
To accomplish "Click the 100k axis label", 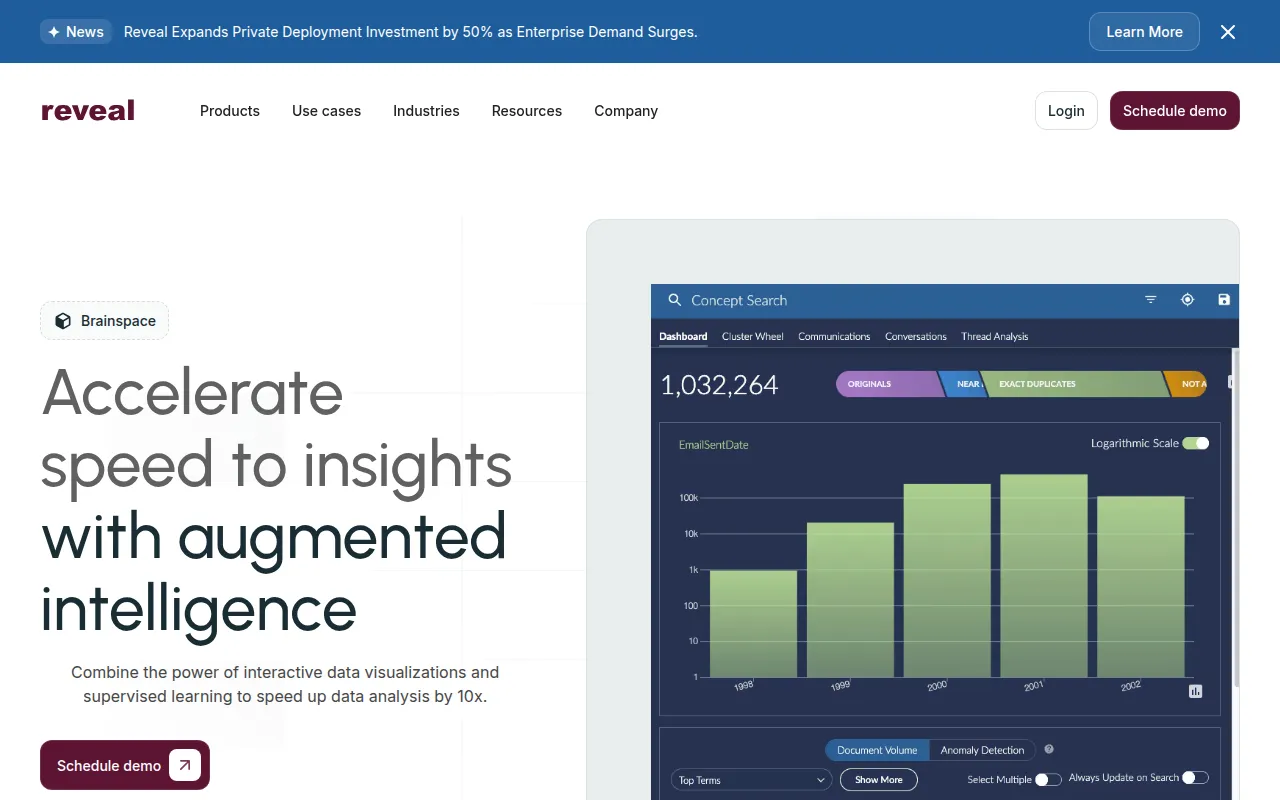I will pyautogui.click(x=688, y=498).
